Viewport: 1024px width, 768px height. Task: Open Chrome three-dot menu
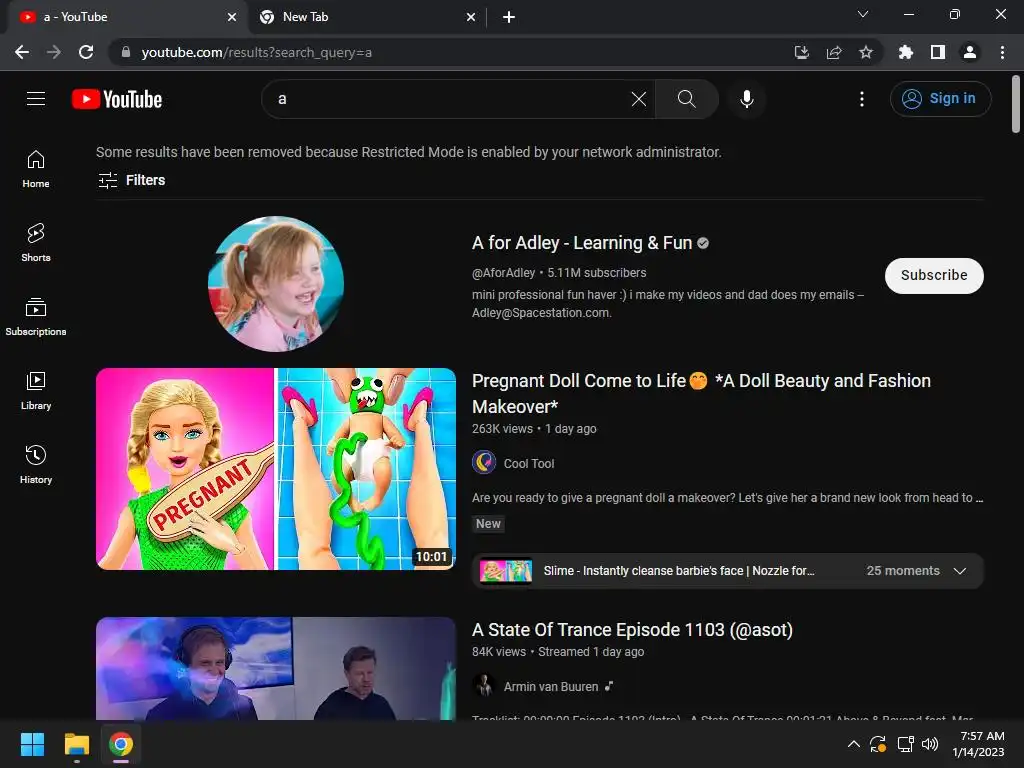pyautogui.click(x=1002, y=52)
